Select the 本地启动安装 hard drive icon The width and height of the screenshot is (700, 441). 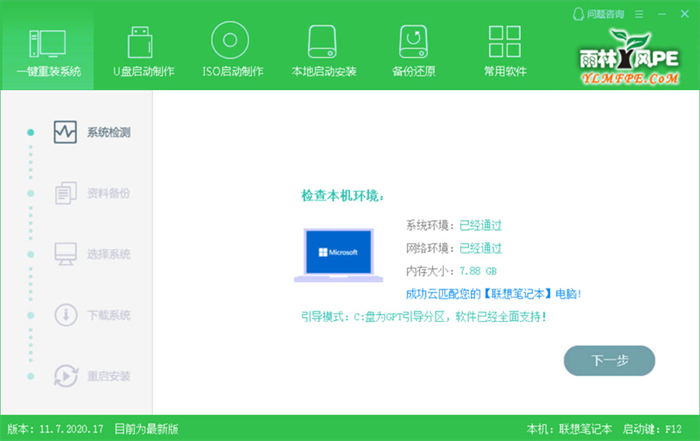coord(323,42)
